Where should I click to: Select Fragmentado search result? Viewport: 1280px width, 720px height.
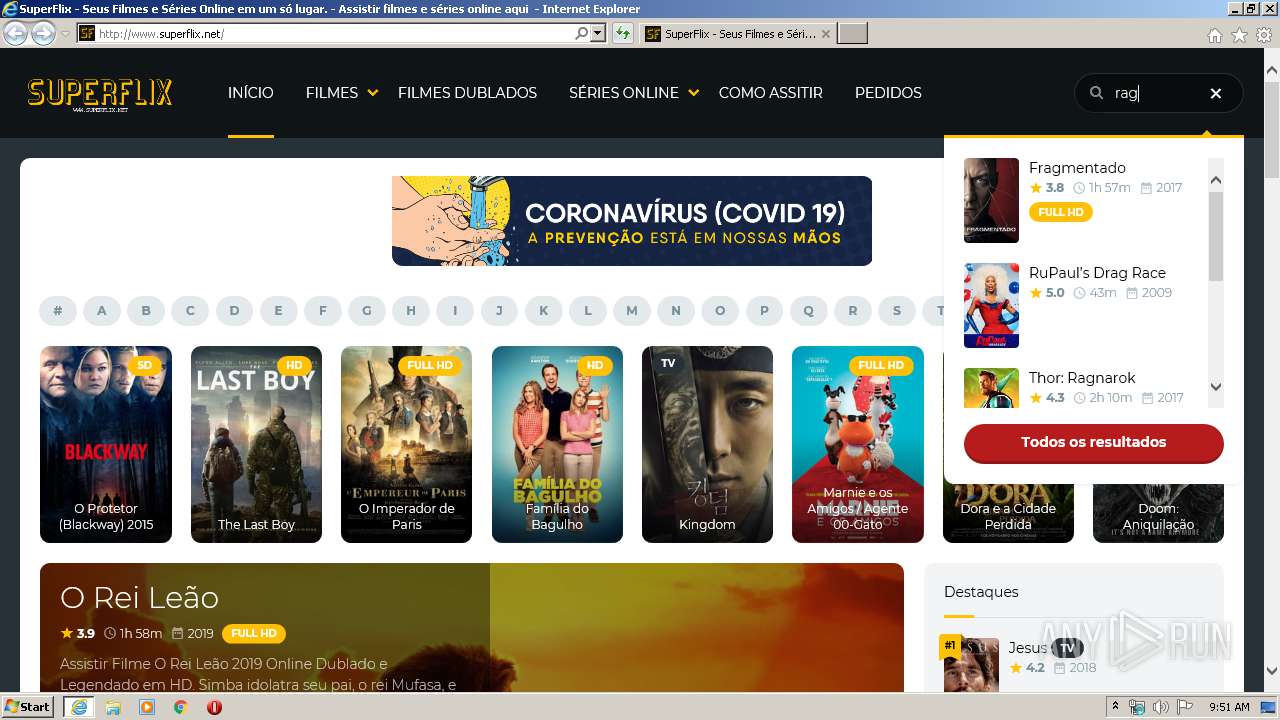1077,168
